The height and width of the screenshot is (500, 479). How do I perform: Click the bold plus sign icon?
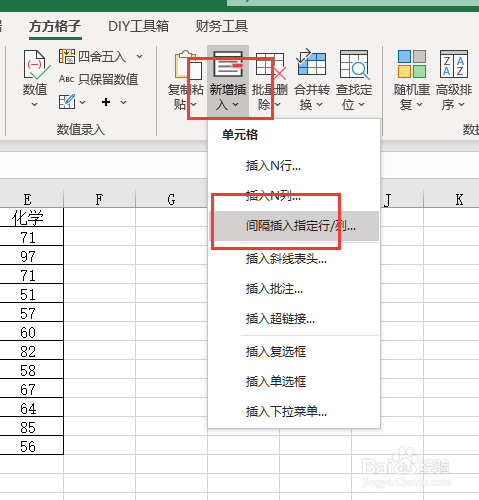[x=106, y=102]
